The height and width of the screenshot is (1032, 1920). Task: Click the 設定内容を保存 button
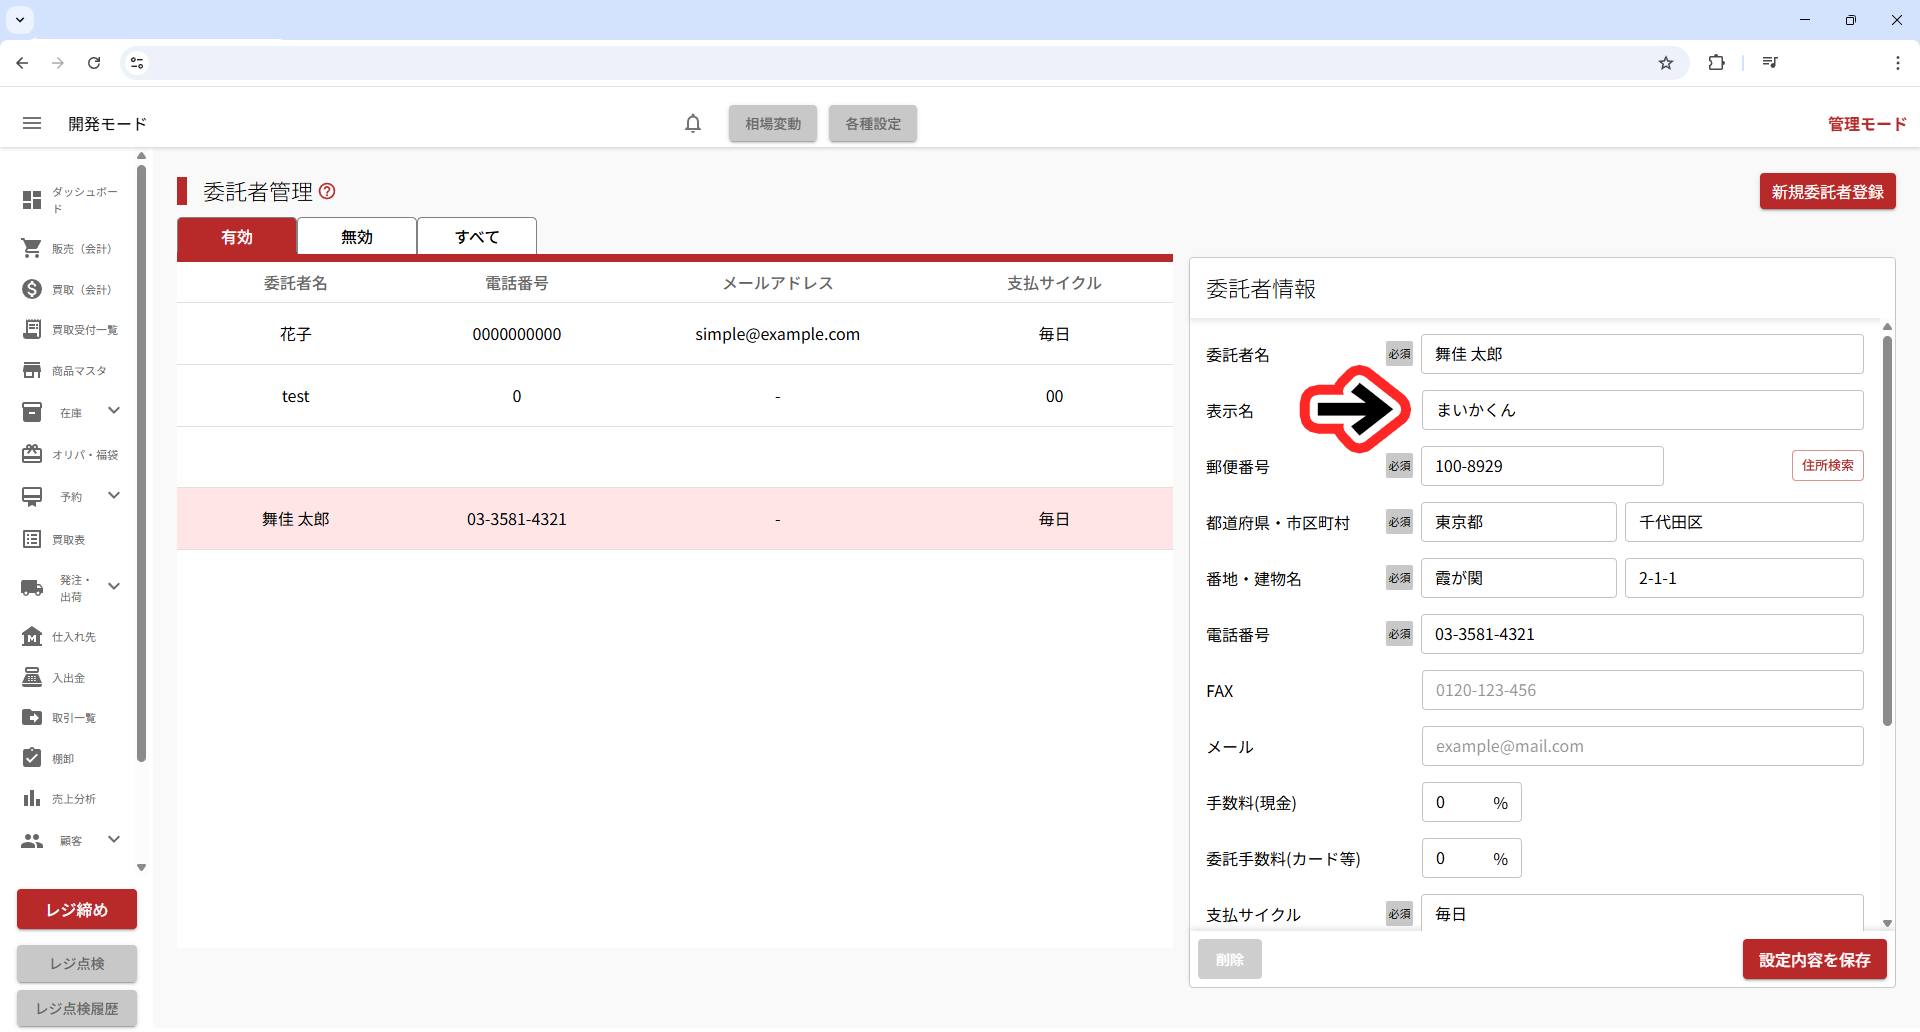[1814, 960]
